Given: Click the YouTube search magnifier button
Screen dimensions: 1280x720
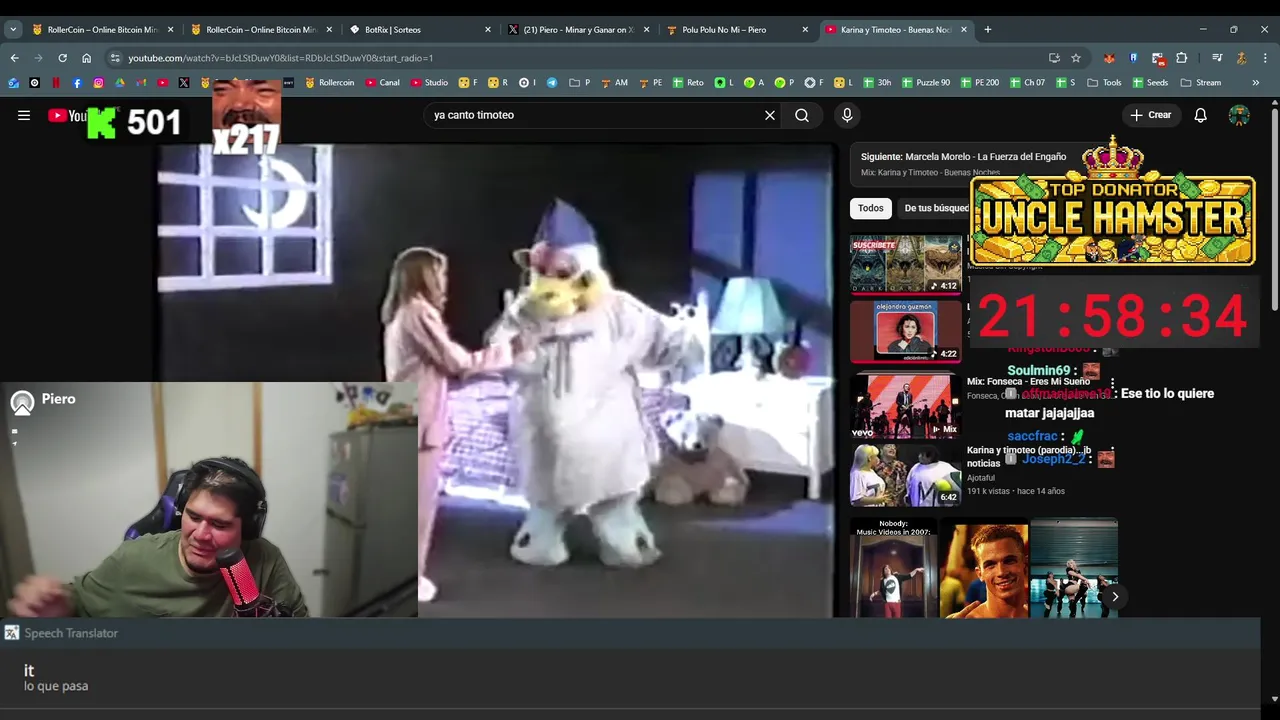Looking at the screenshot, I should pos(802,115).
